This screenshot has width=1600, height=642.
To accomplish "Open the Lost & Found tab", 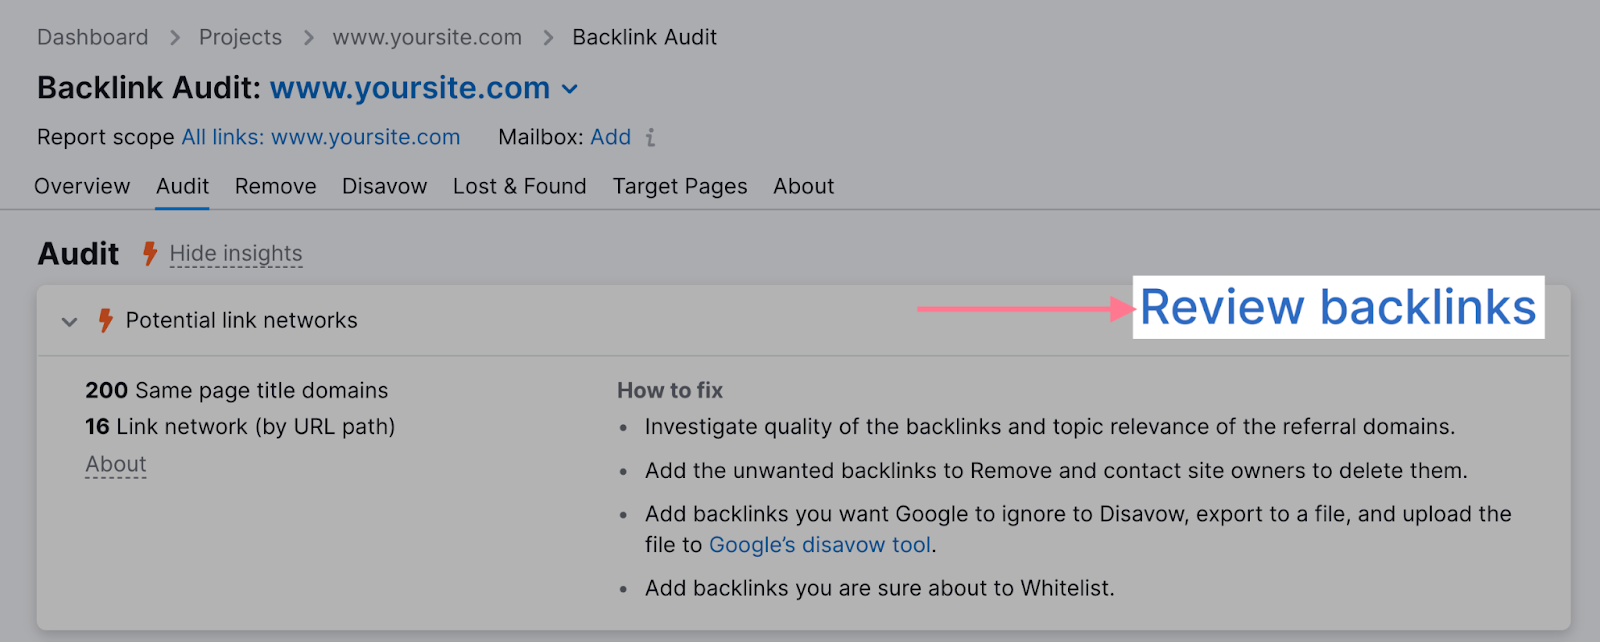I will [519, 187].
